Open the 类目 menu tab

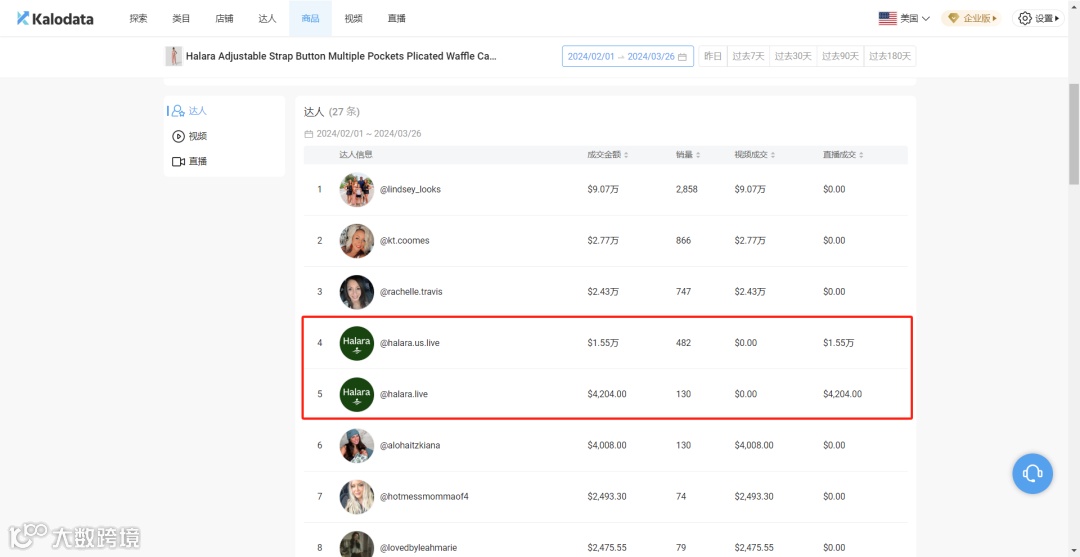click(181, 19)
